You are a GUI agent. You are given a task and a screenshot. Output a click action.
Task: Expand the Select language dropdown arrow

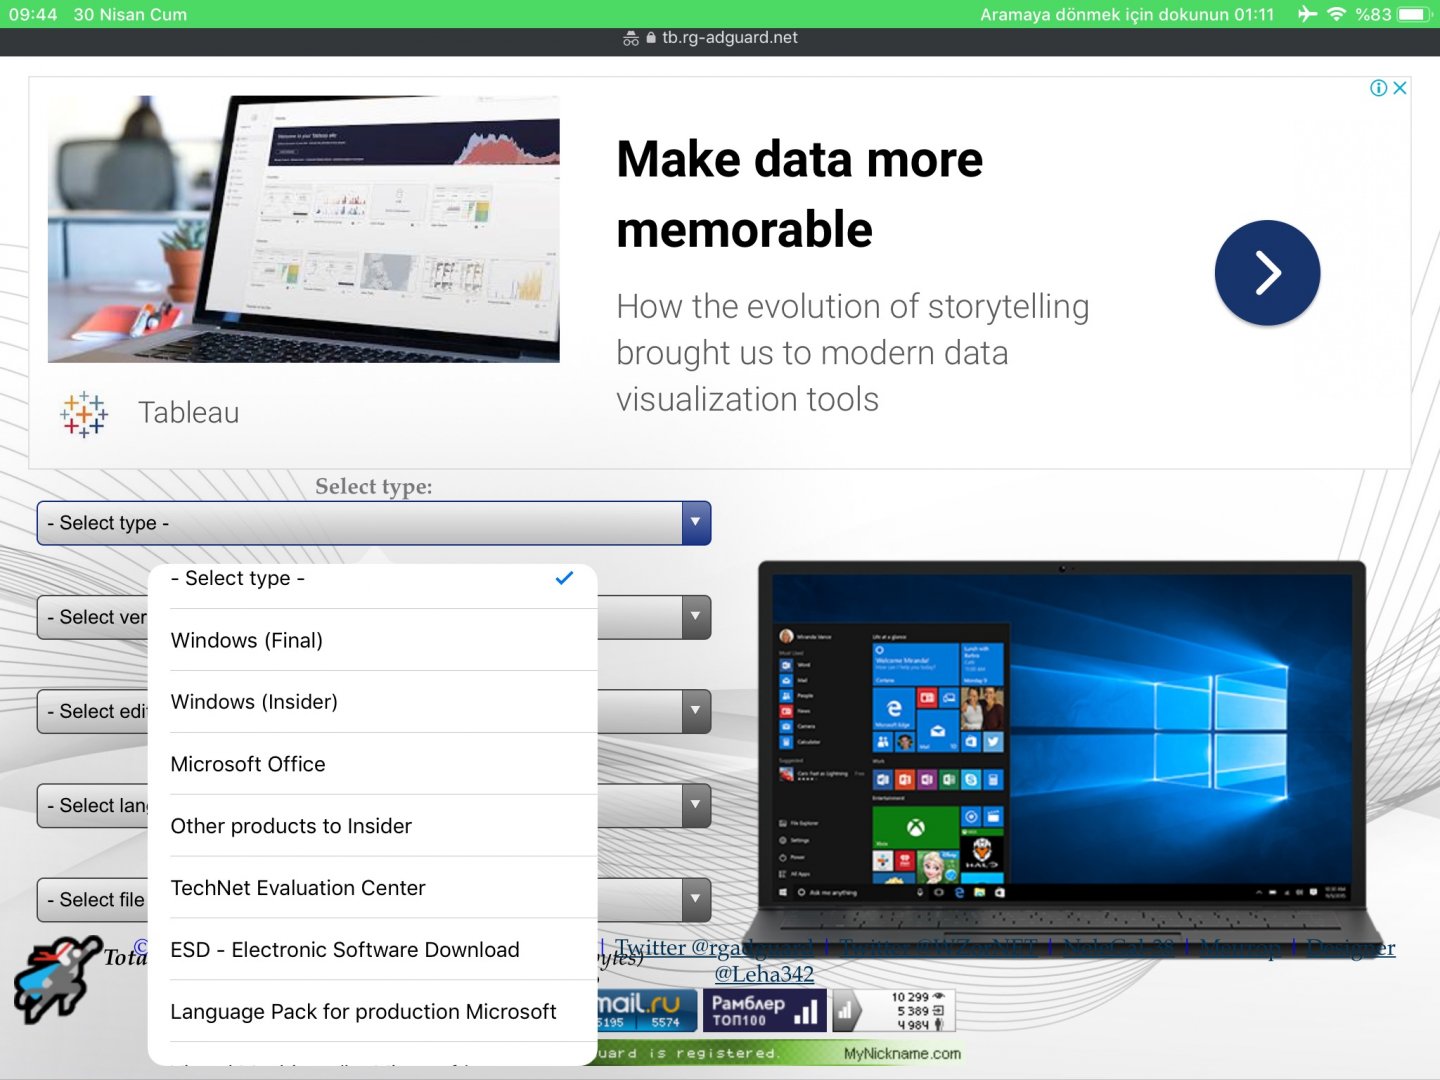[x=696, y=805]
